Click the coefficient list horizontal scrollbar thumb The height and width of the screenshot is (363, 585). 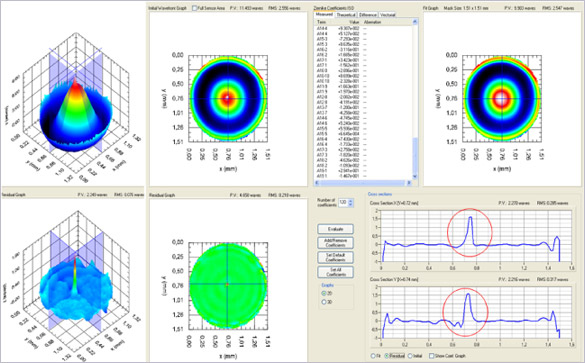point(362,182)
